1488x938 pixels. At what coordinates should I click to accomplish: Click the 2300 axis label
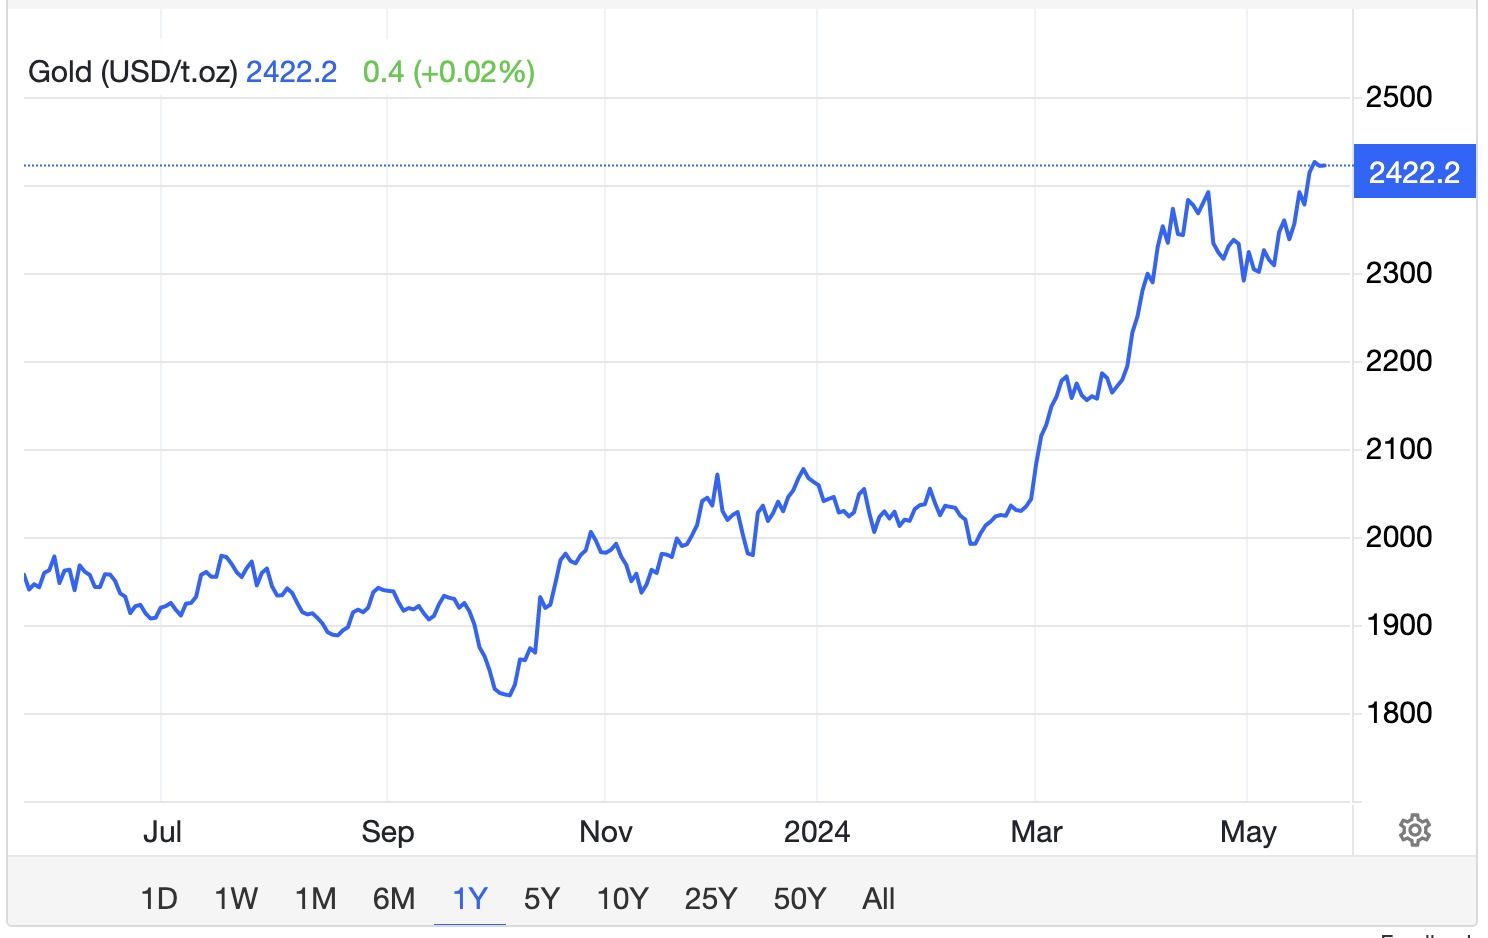click(1399, 273)
